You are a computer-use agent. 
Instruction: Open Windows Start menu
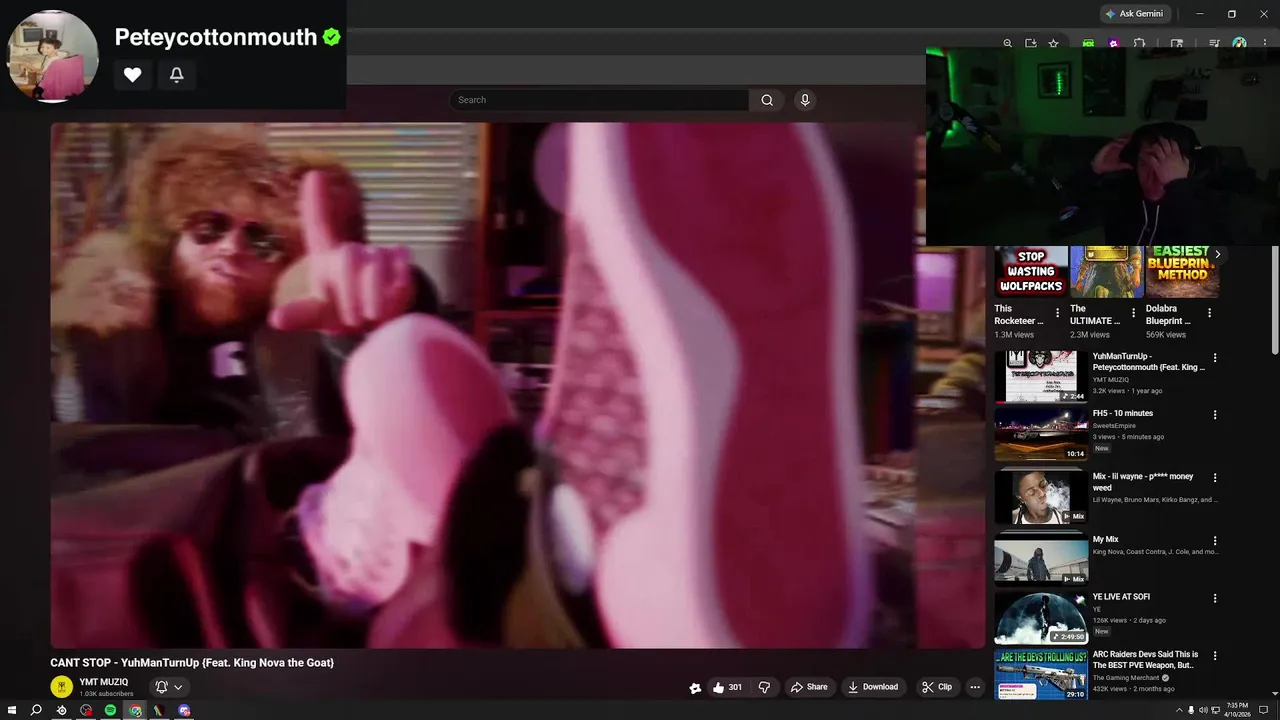click(x=12, y=710)
